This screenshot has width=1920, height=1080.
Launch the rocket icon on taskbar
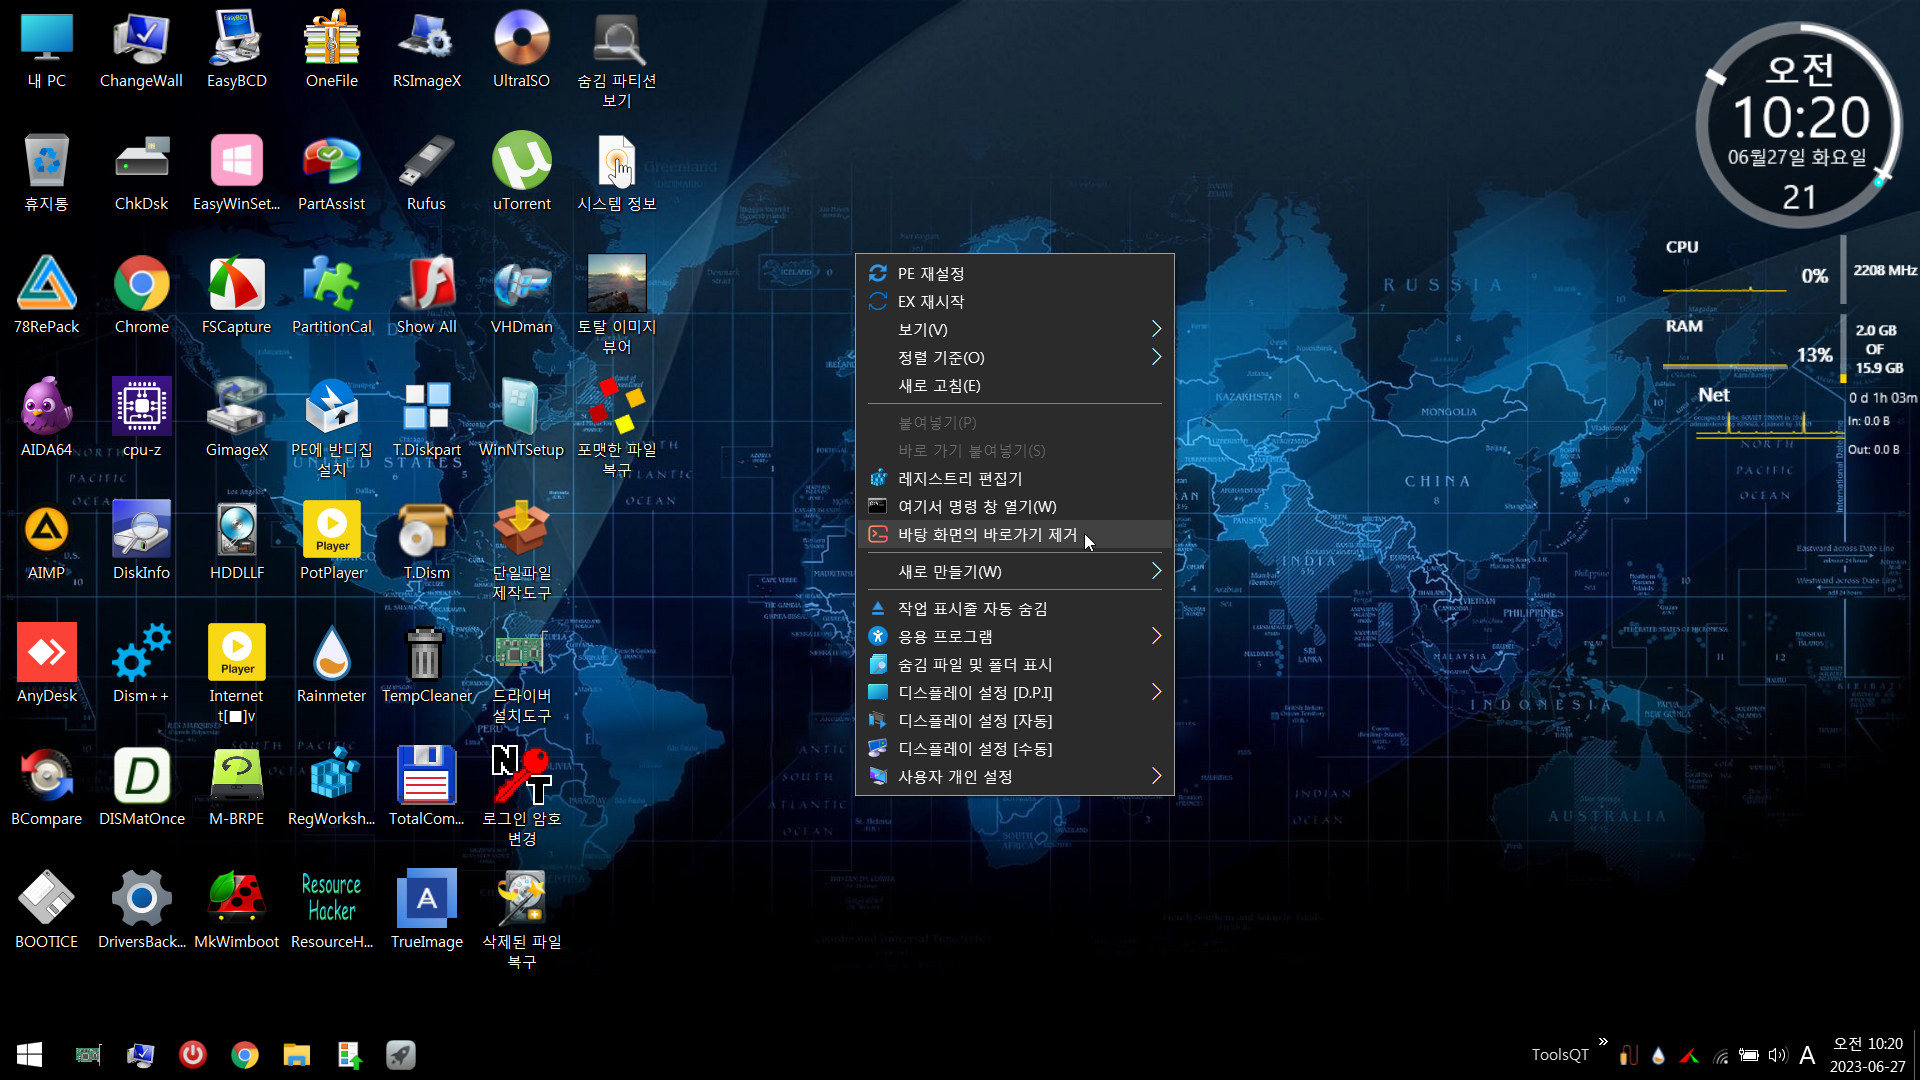pyautogui.click(x=401, y=1054)
